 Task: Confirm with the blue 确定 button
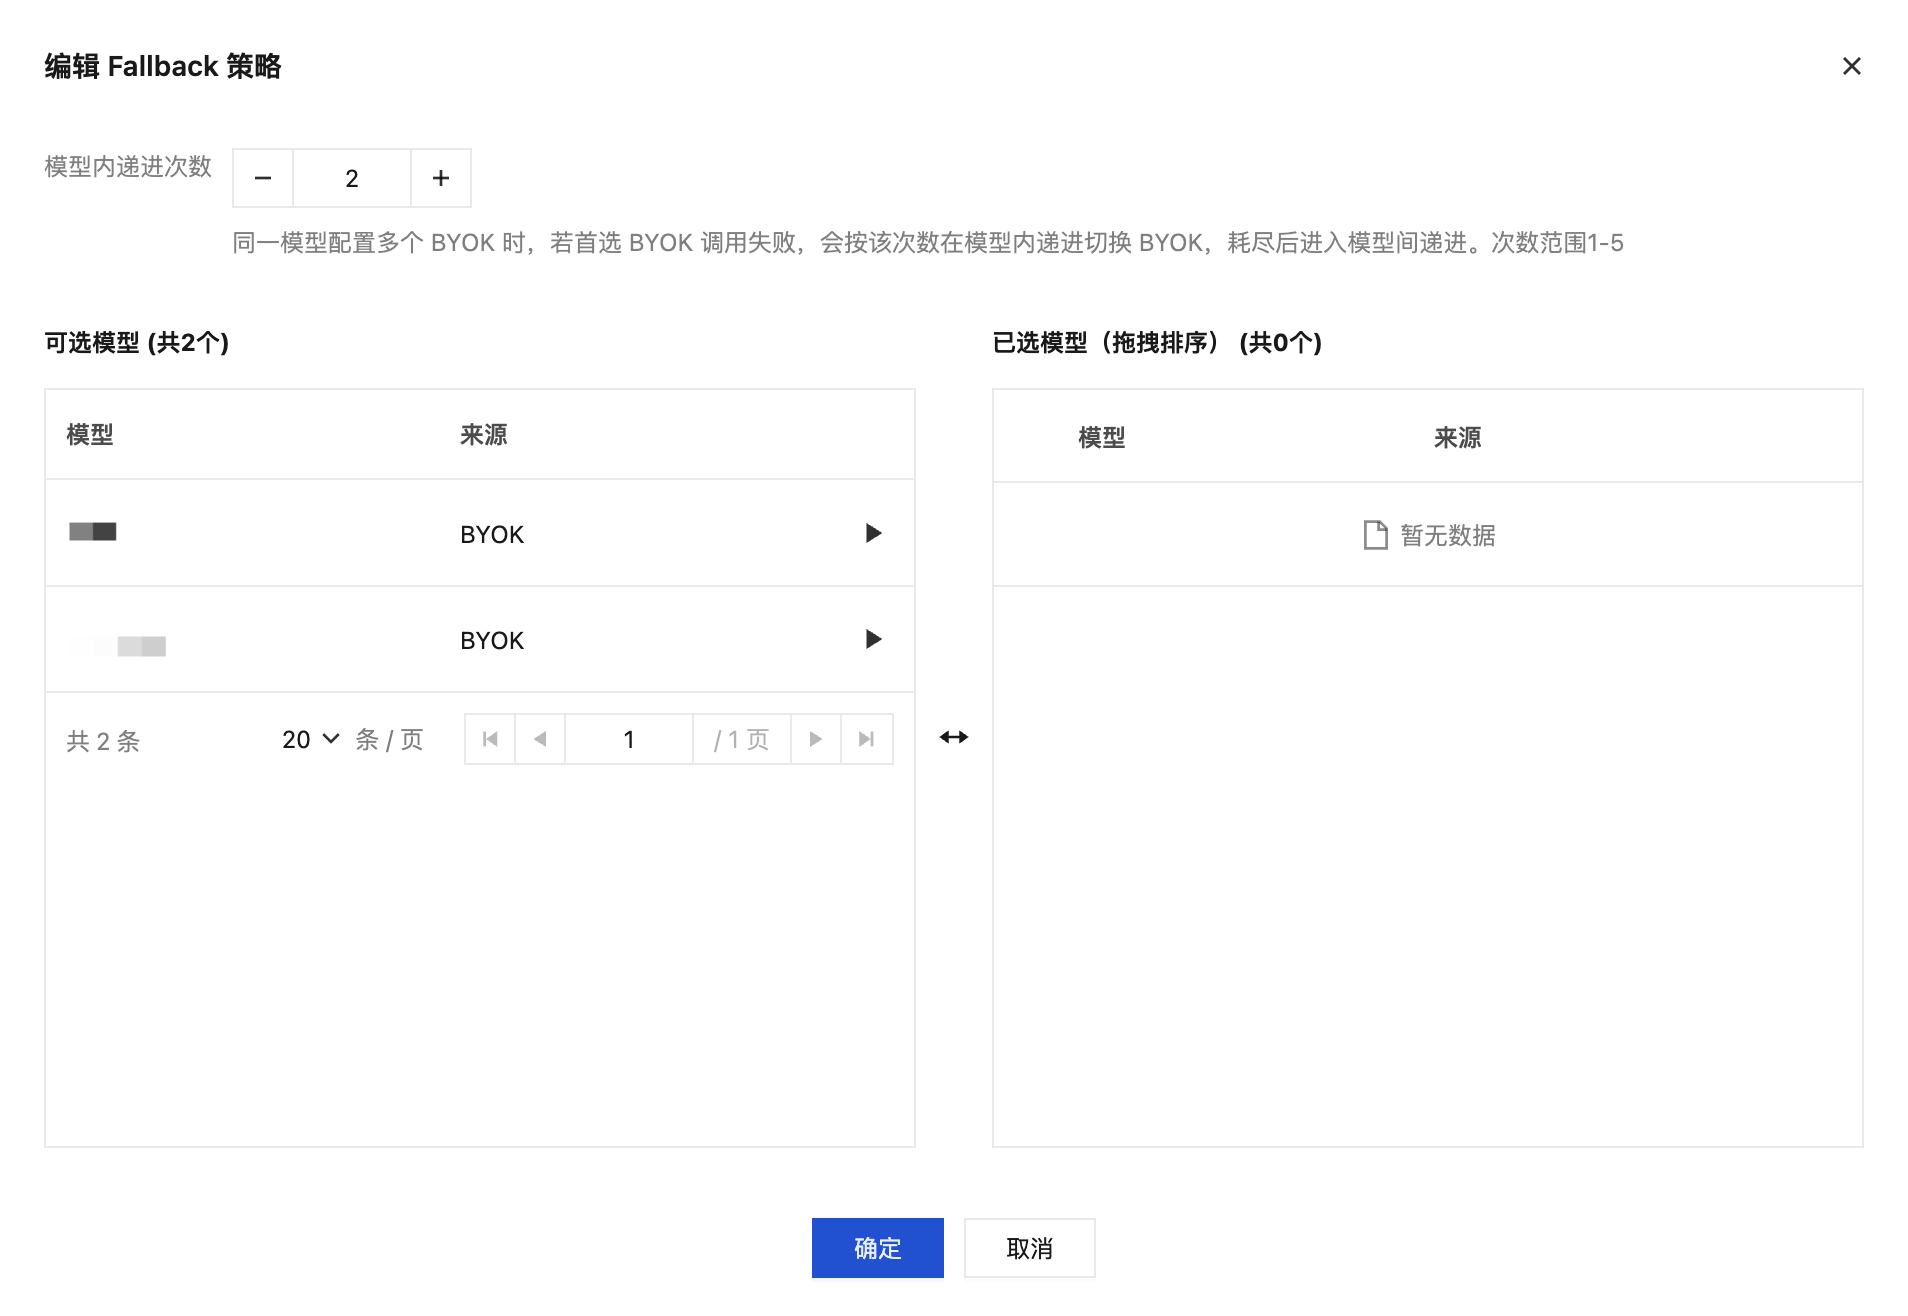click(878, 1248)
